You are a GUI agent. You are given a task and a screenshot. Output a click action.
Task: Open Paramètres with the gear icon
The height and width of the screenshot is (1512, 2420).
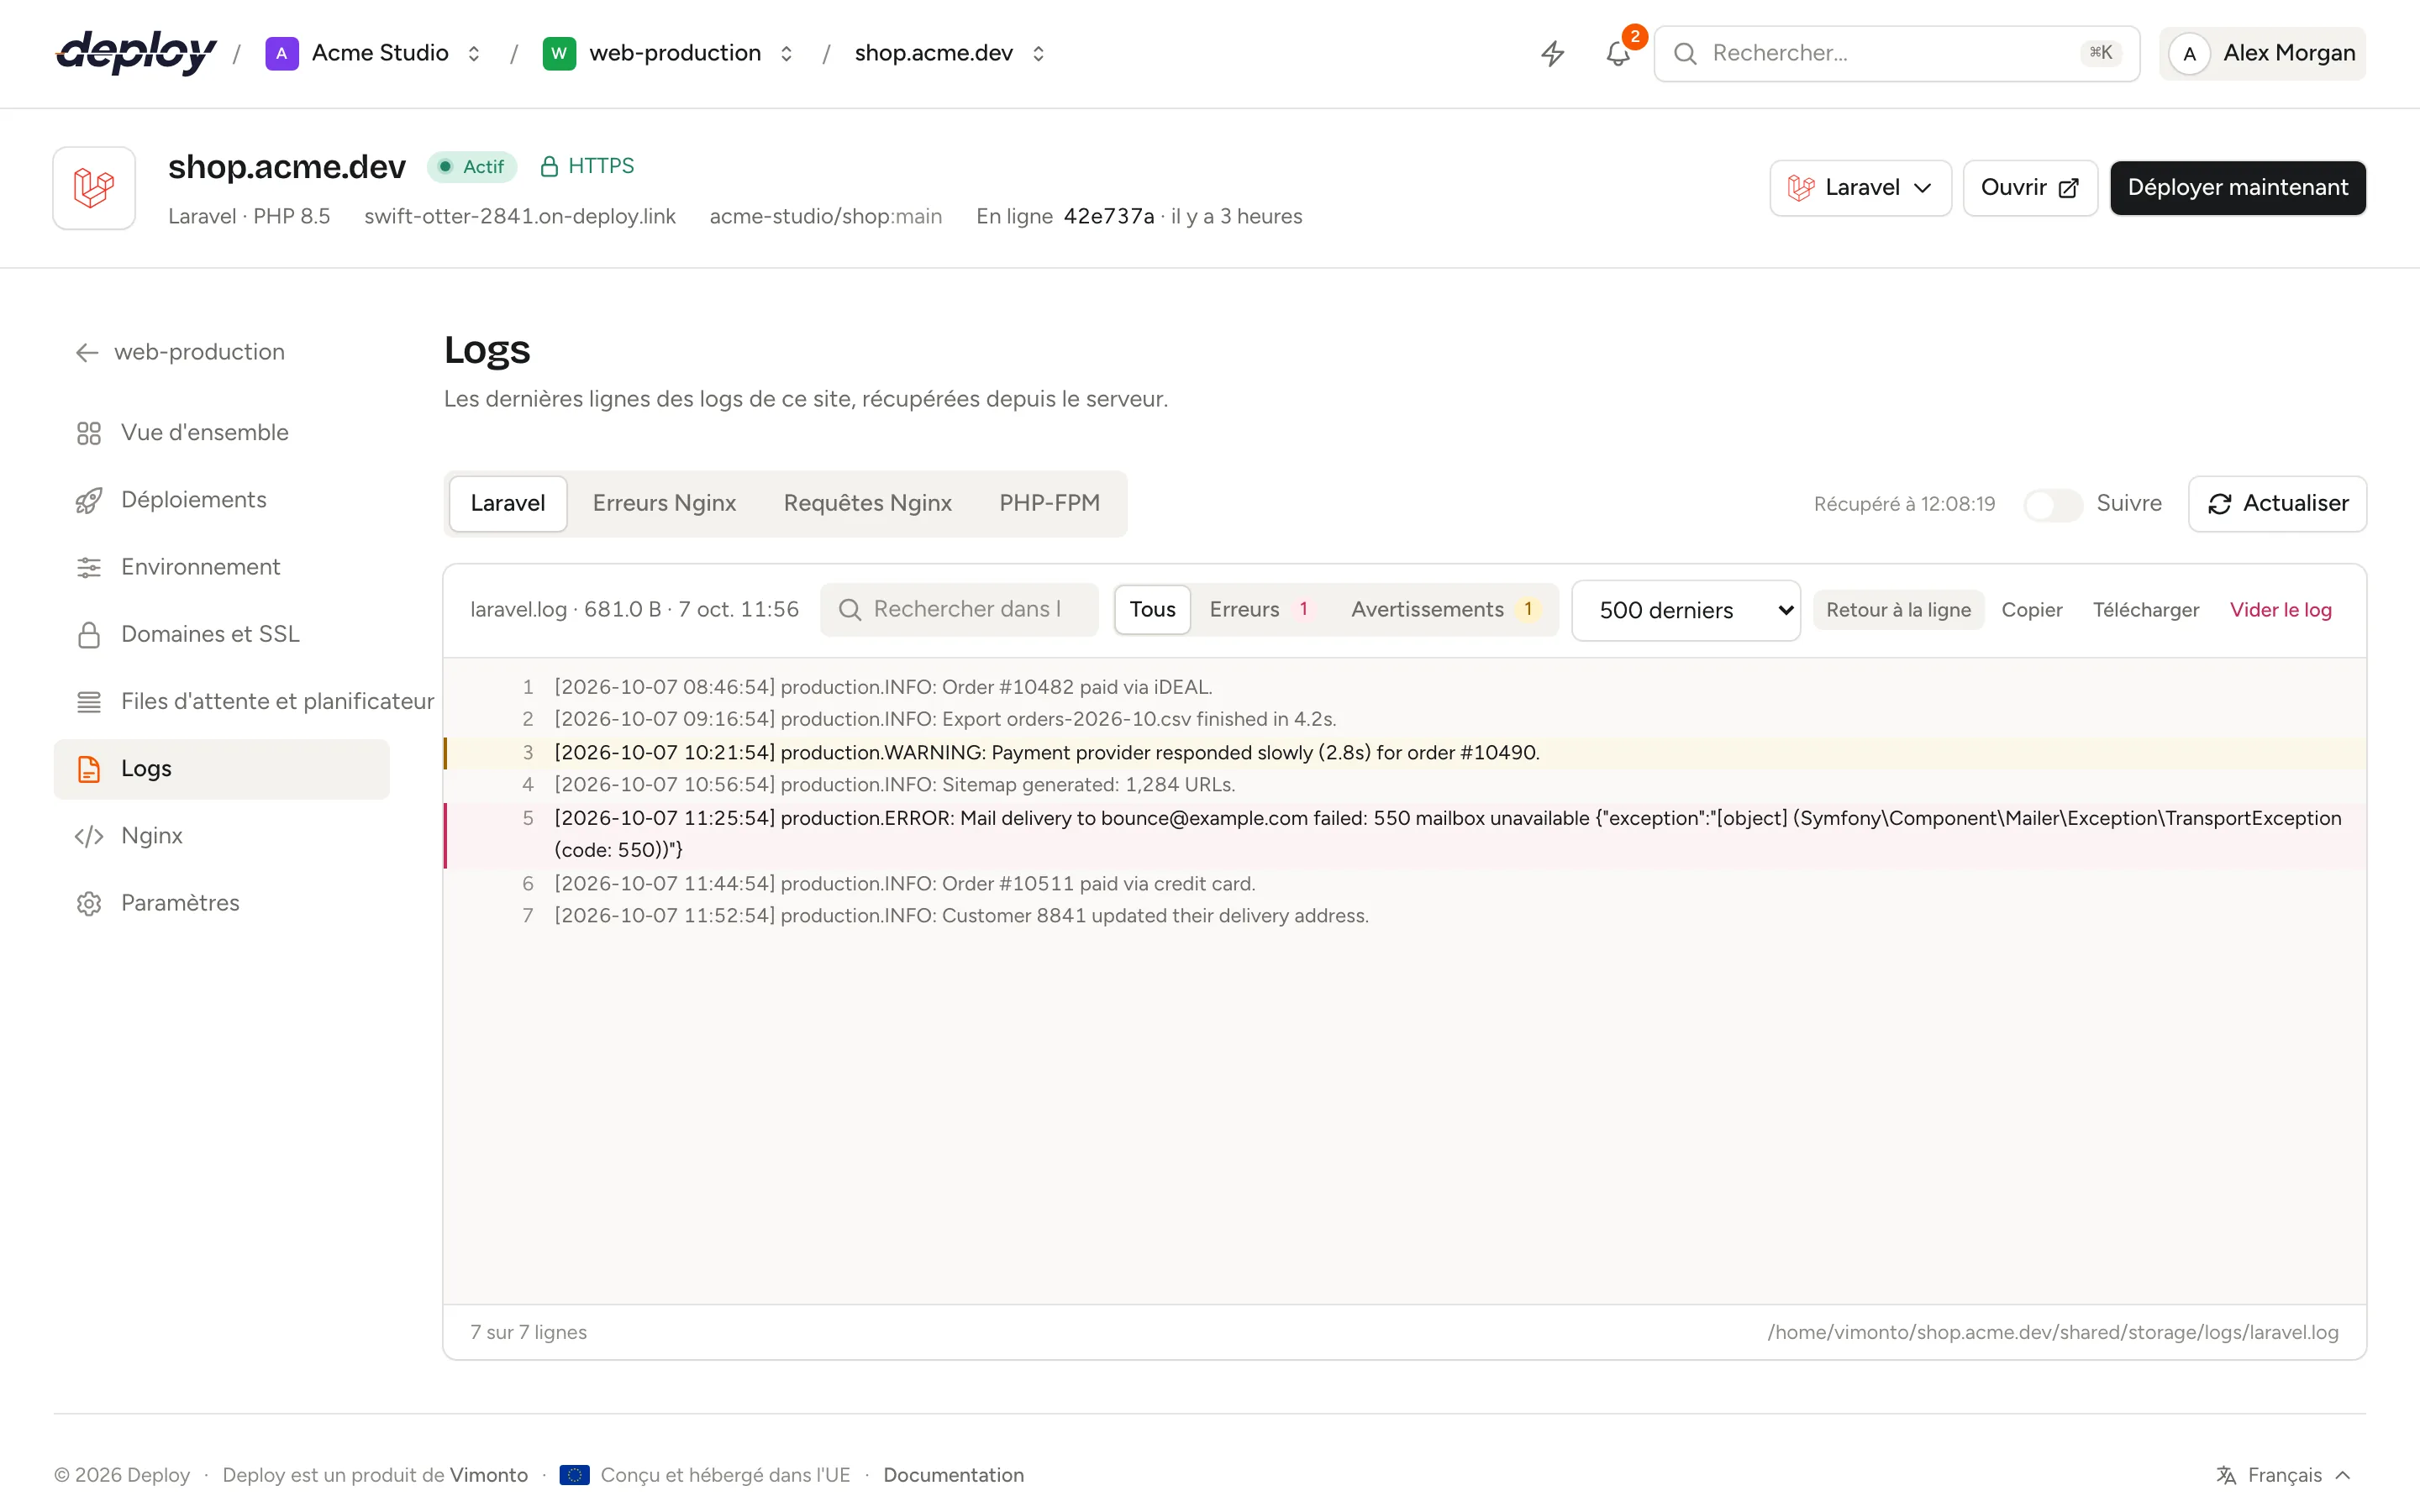pyautogui.click(x=222, y=903)
